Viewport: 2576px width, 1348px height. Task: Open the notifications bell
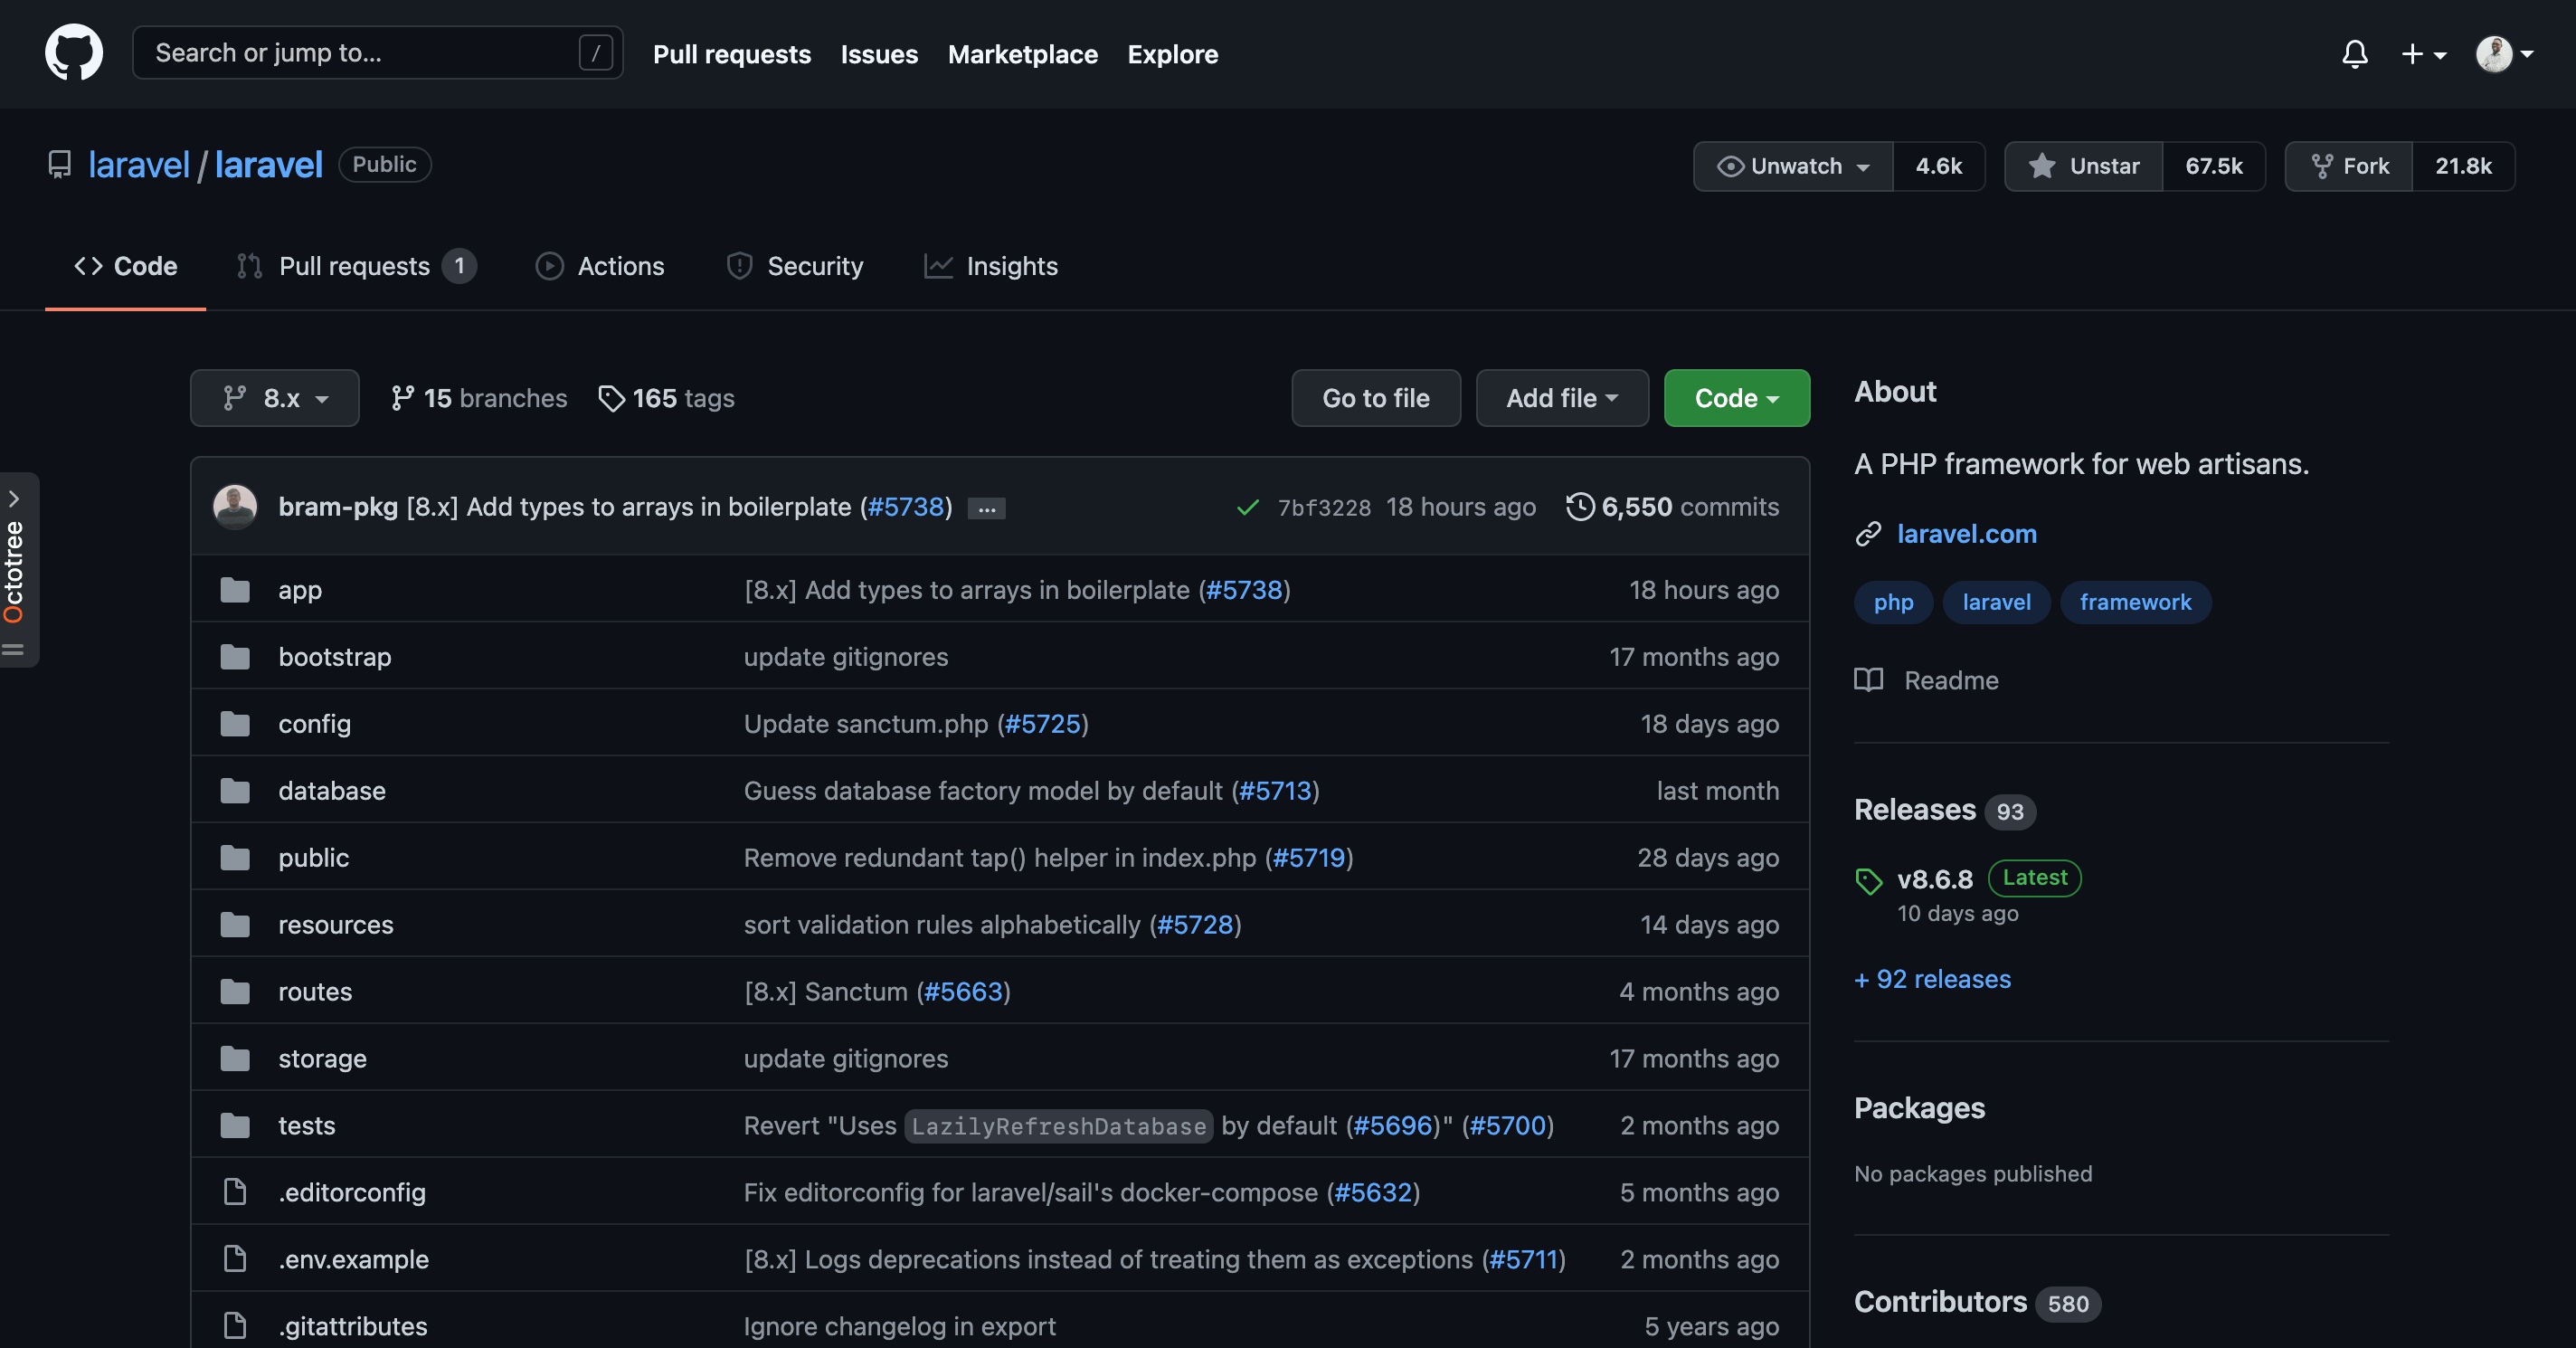click(2354, 54)
